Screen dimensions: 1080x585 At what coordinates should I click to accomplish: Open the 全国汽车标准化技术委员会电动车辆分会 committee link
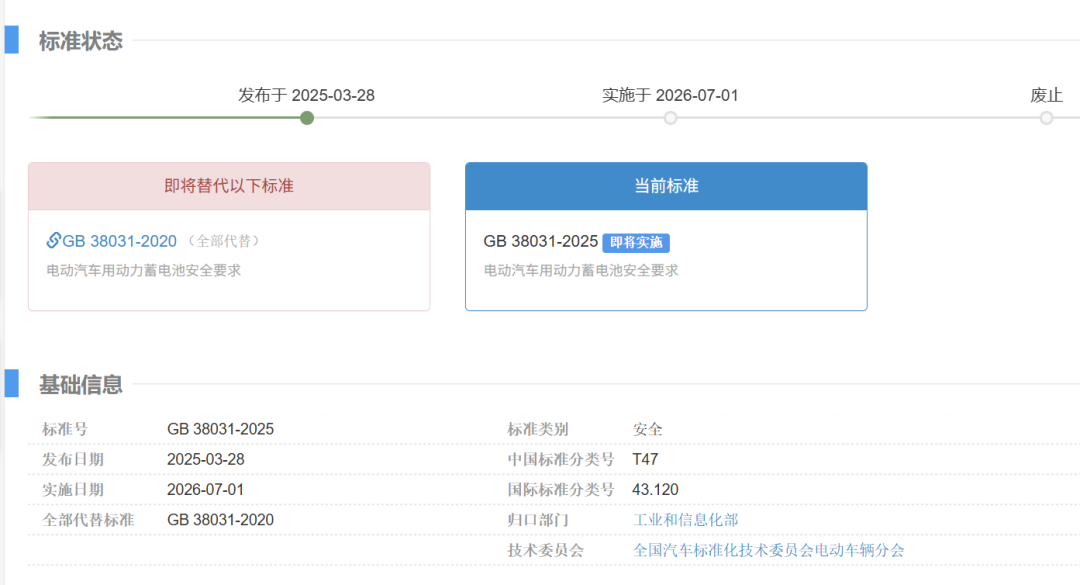(769, 551)
